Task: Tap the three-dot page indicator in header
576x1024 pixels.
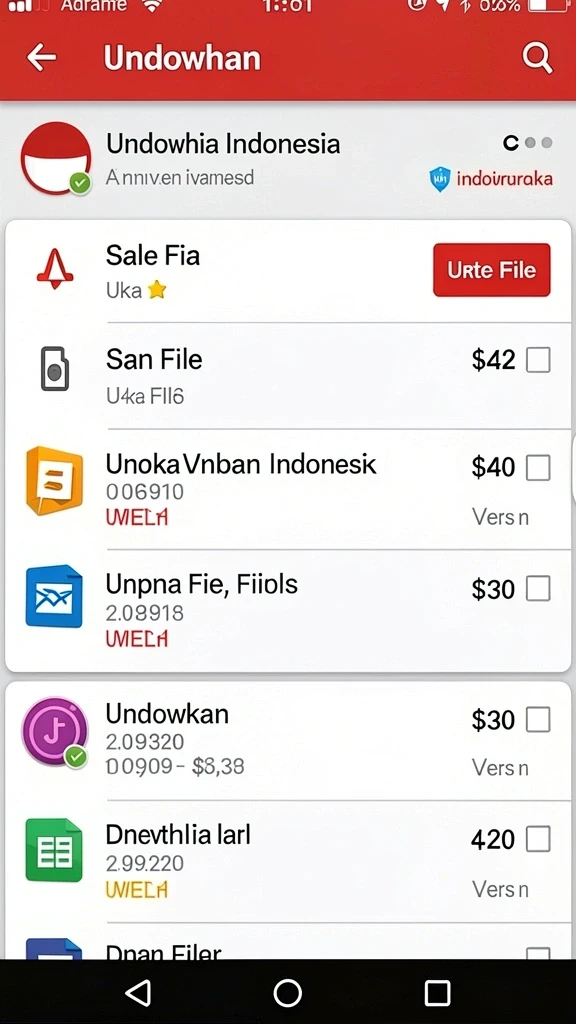Action: [x=528, y=142]
